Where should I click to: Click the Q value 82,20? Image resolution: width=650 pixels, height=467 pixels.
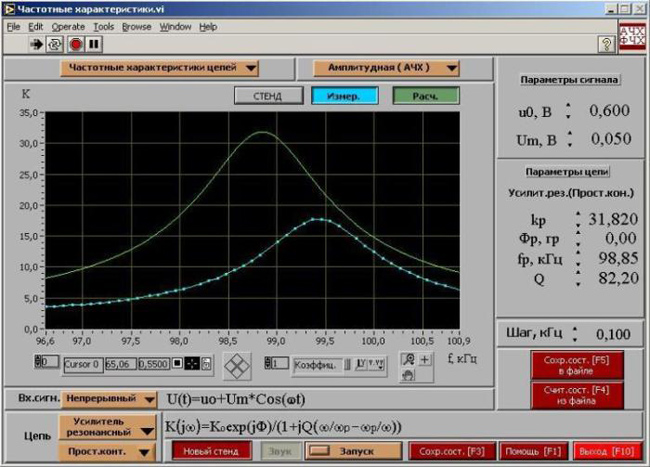[618, 278]
